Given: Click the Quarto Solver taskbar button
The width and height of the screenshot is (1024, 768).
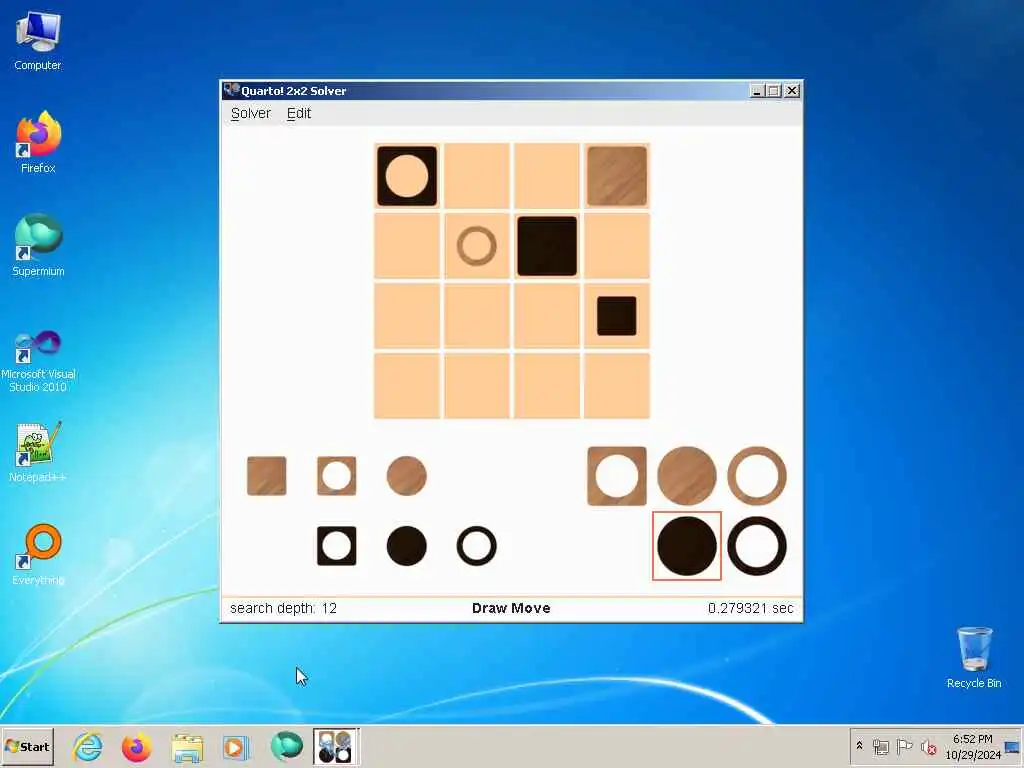Looking at the screenshot, I should [x=336, y=746].
